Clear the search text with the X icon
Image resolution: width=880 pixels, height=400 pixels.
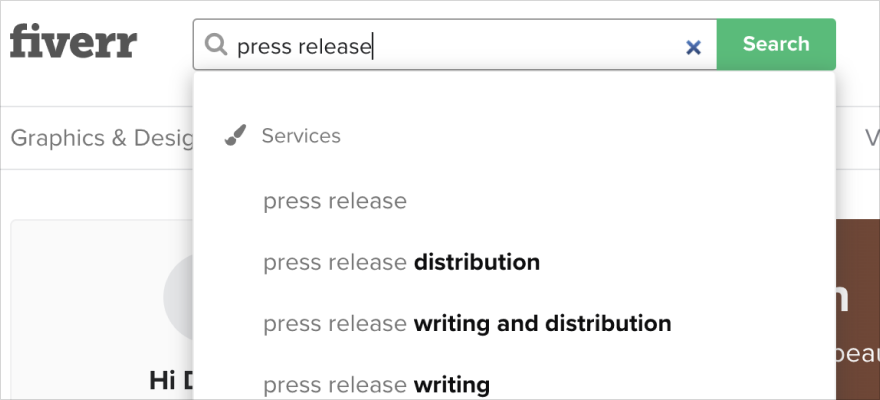pyautogui.click(x=694, y=48)
